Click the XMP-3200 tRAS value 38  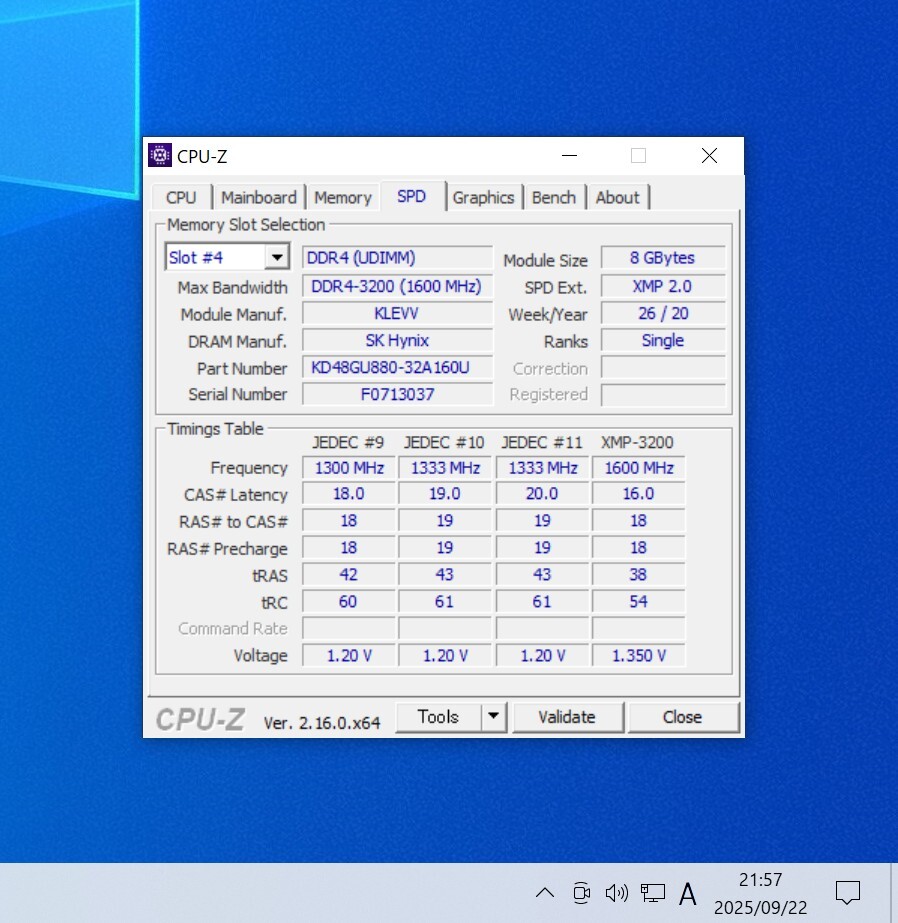638,575
